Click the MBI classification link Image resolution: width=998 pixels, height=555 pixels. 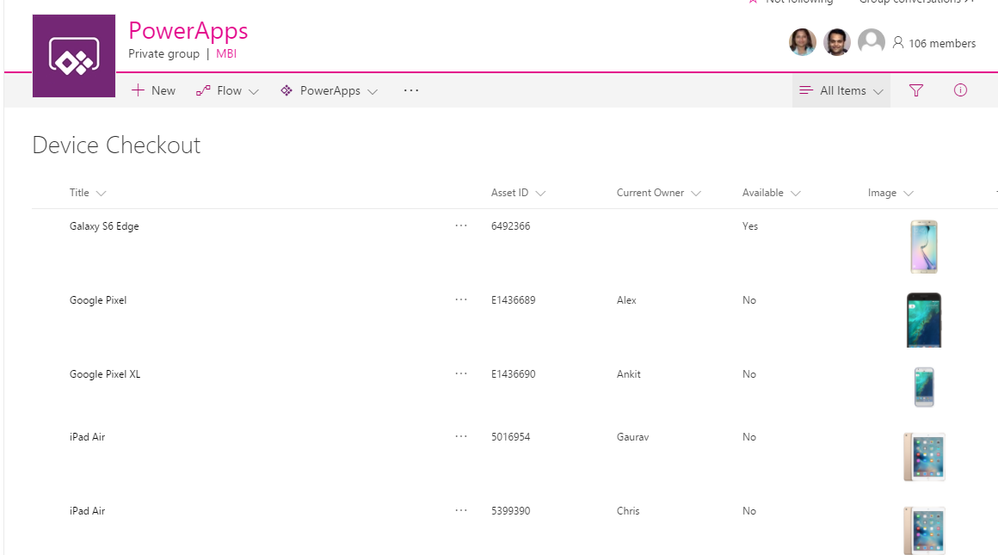pos(226,54)
